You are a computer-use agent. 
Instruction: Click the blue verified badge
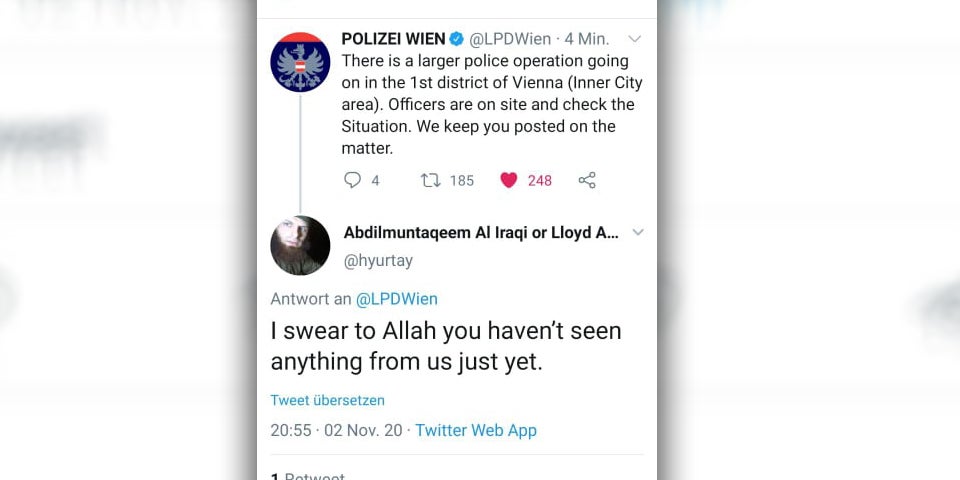point(456,39)
